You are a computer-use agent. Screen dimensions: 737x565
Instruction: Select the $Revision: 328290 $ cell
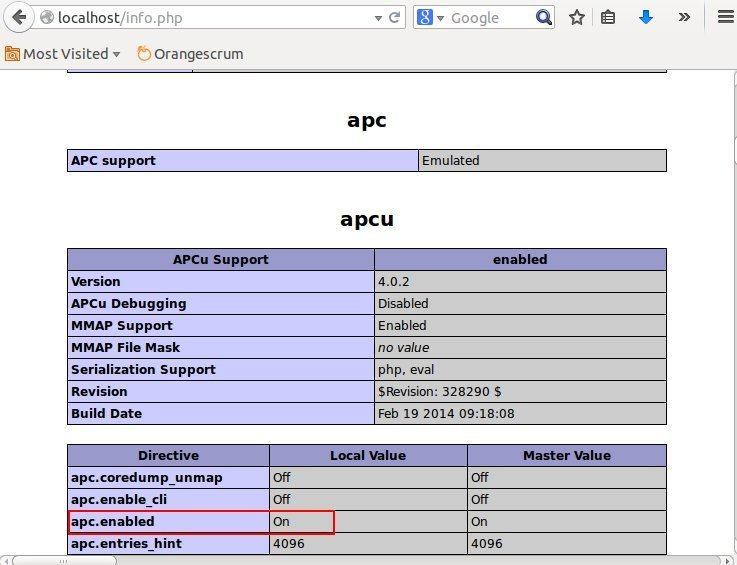[x=520, y=392]
